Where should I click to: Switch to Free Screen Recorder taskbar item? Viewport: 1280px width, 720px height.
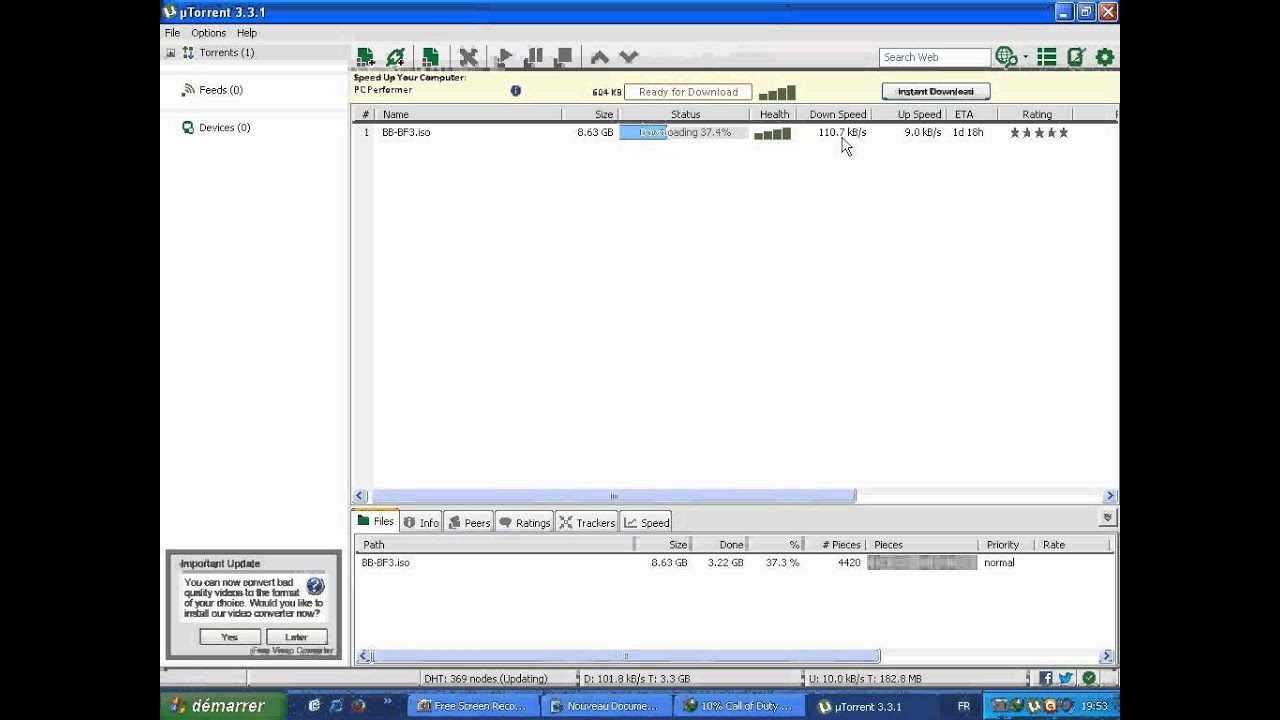tap(472, 706)
